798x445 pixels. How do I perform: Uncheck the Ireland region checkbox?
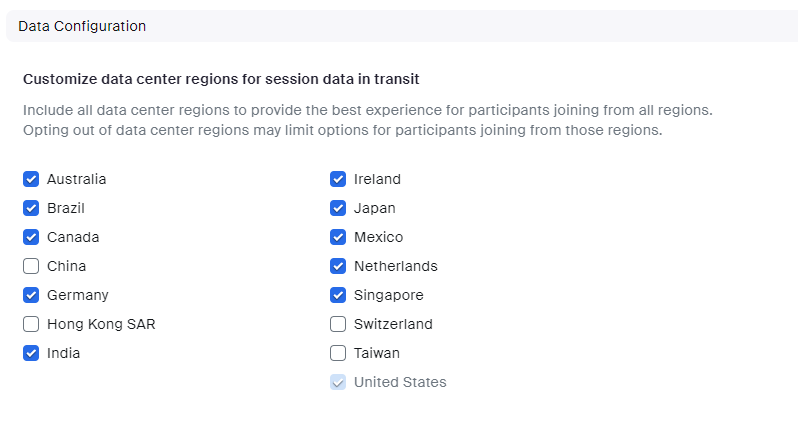pos(338,179)
